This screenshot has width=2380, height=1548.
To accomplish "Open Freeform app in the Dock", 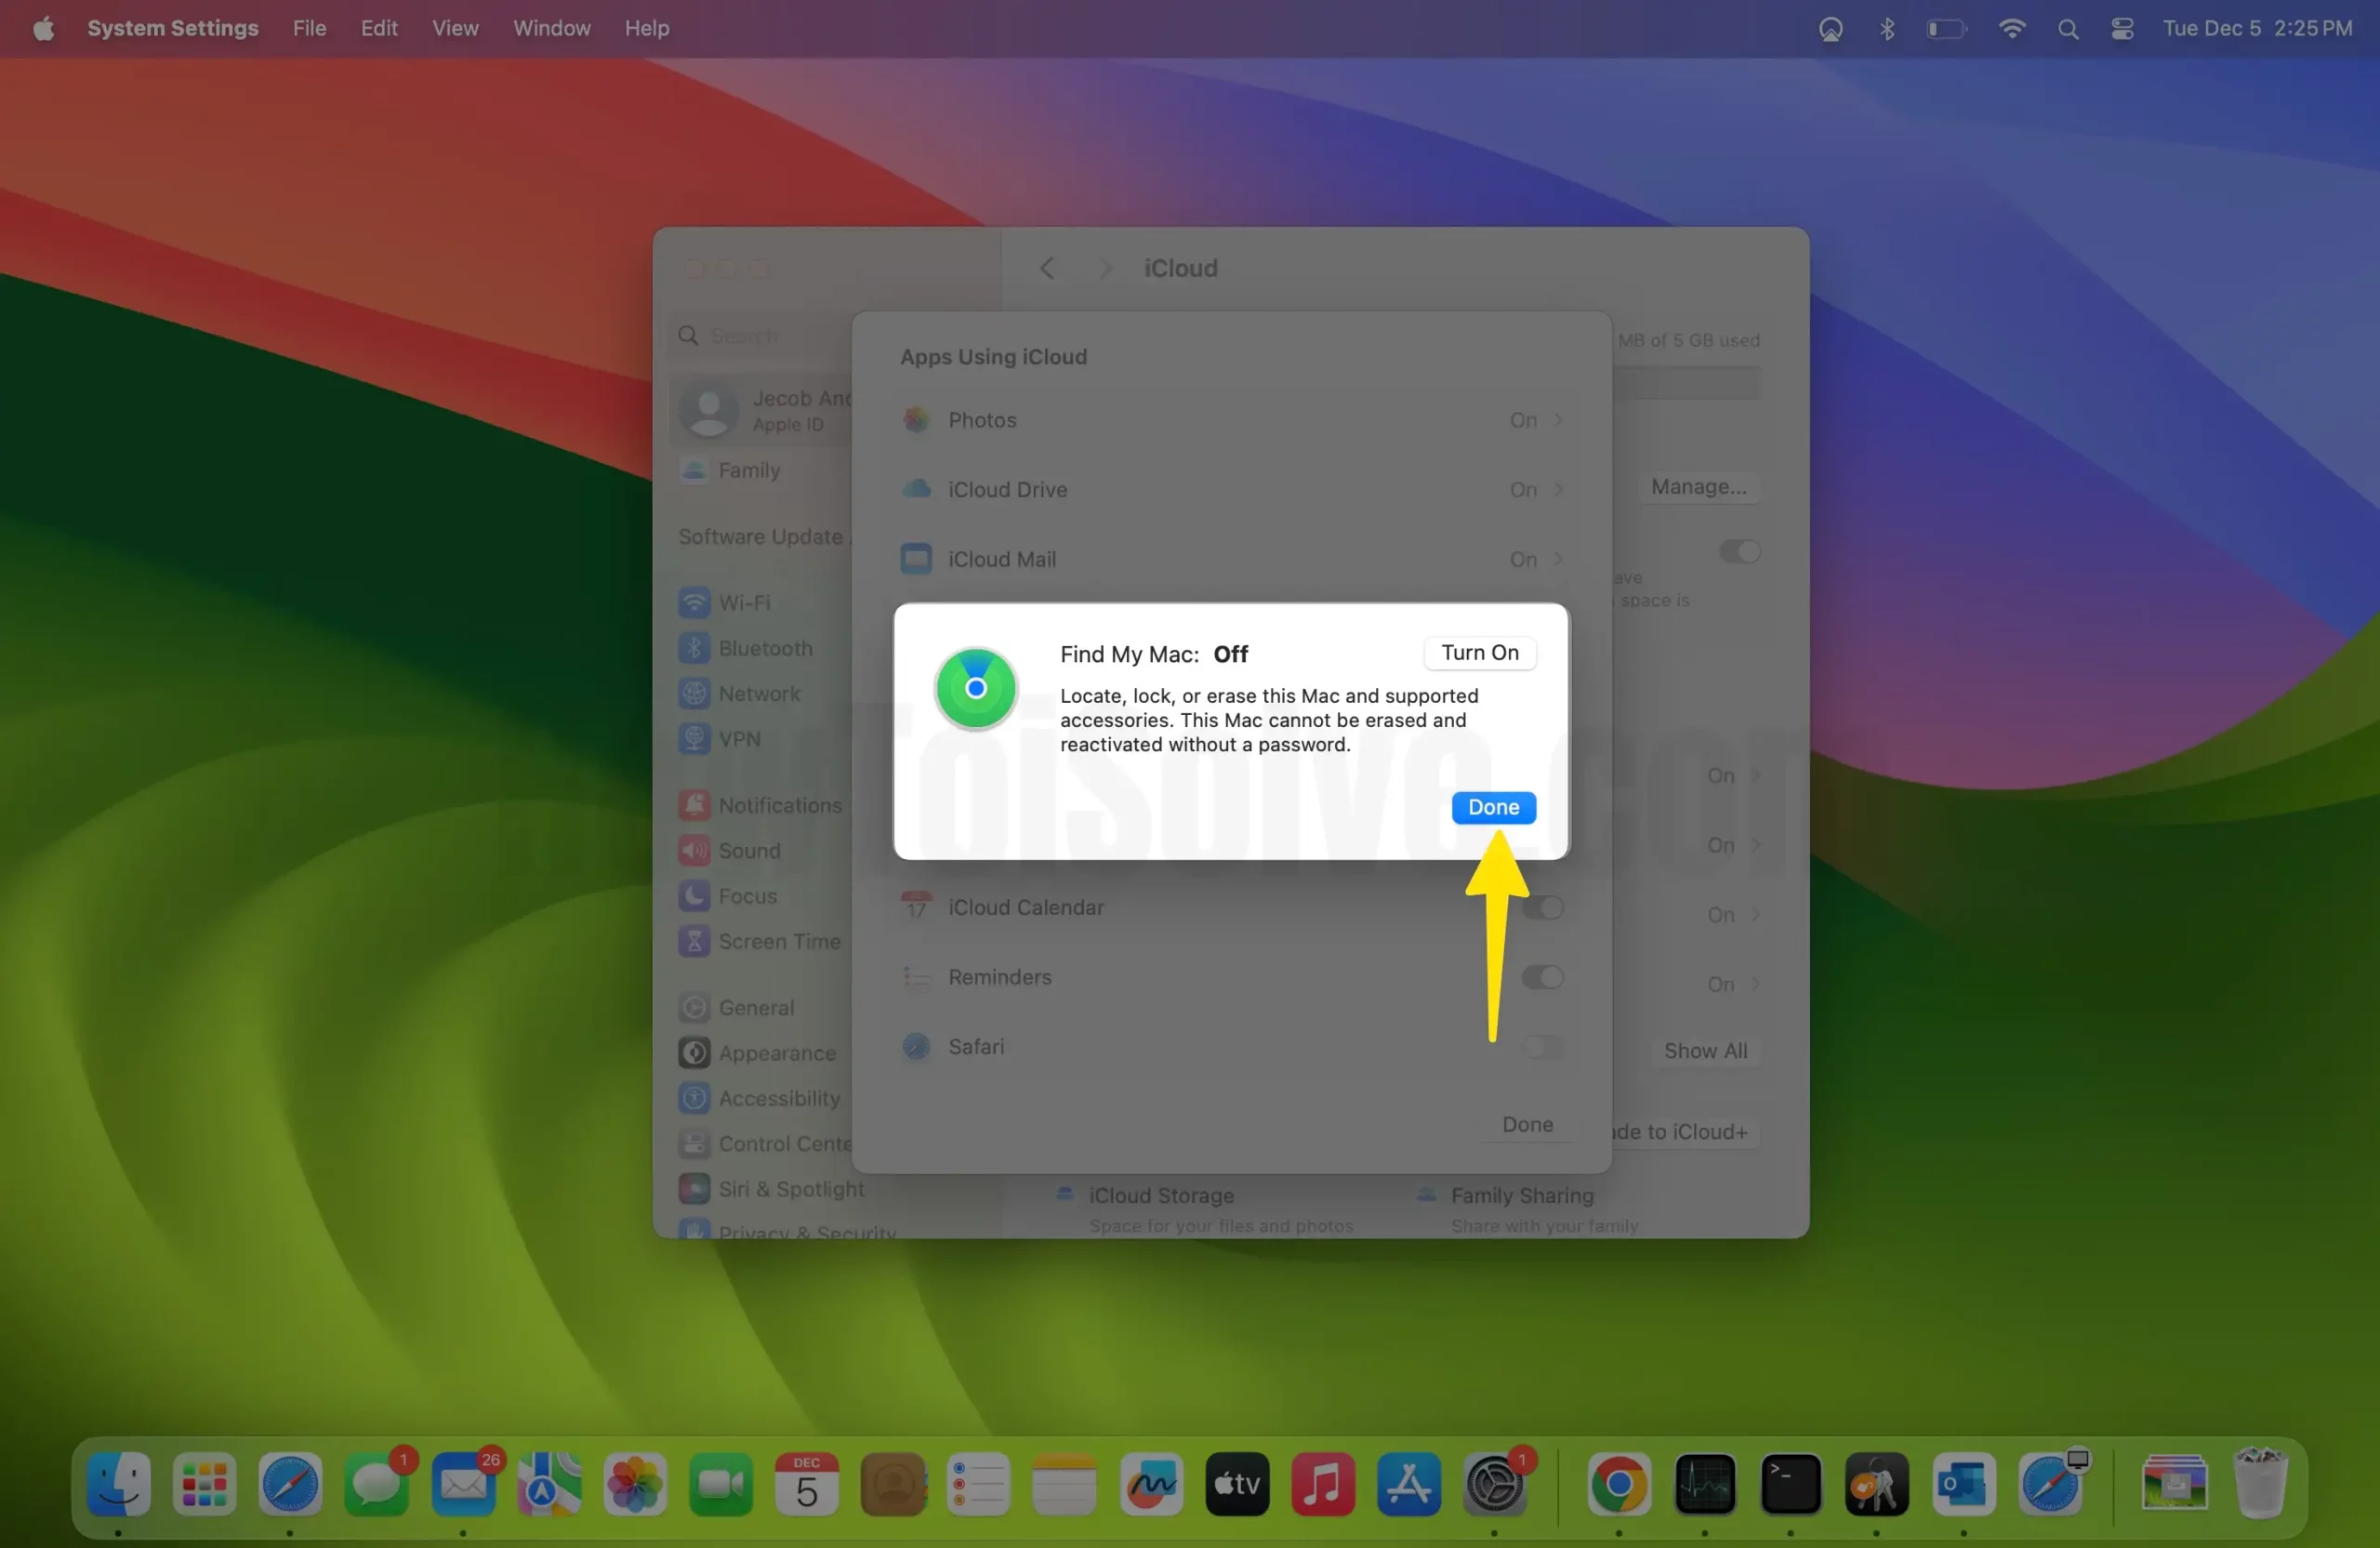I will coord(1151,1484).
